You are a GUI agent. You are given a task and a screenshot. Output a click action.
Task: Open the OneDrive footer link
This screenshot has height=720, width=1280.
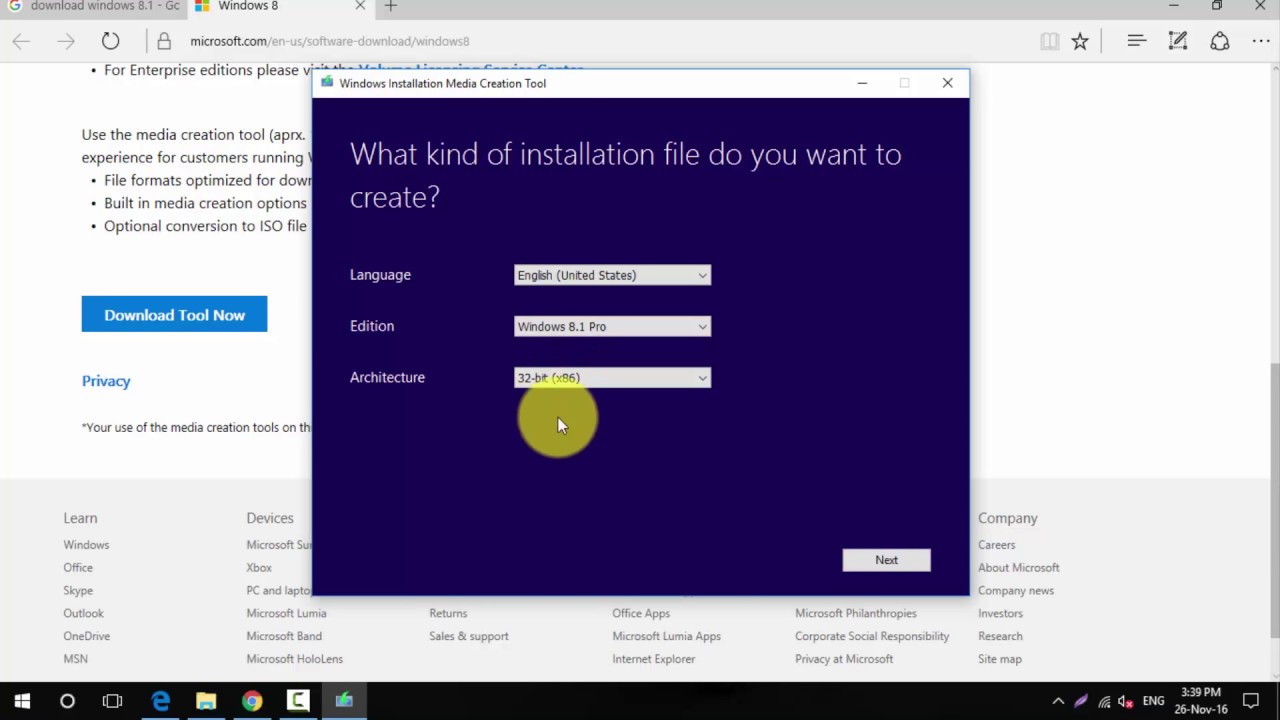[x=86, y=636]
